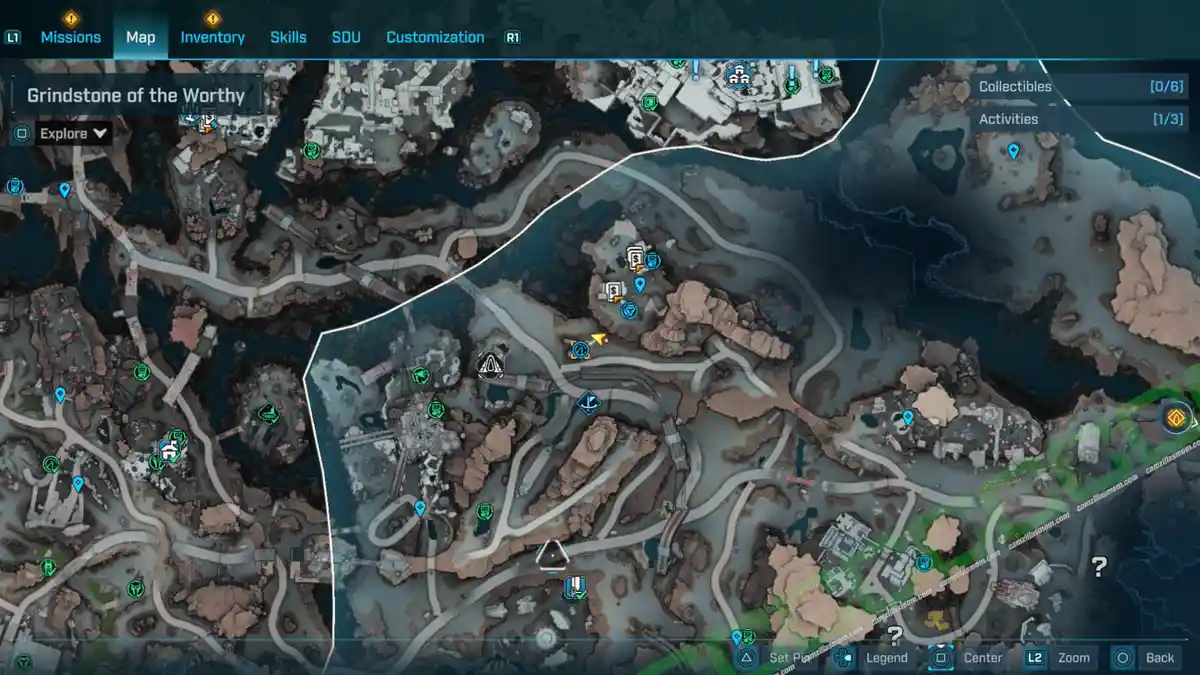Go to the Customization tab
Screen dimensions: 1200x675
[435, 37]
